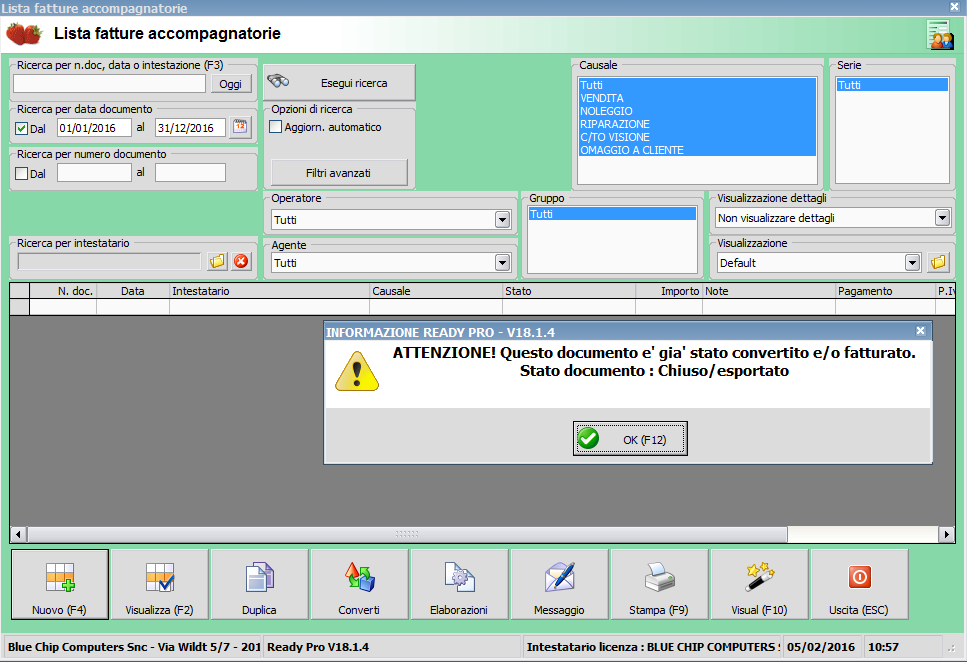Enable Dal checkbox for numero documento
The height and width of the screenshot is (662, 967).
(22, 173)
